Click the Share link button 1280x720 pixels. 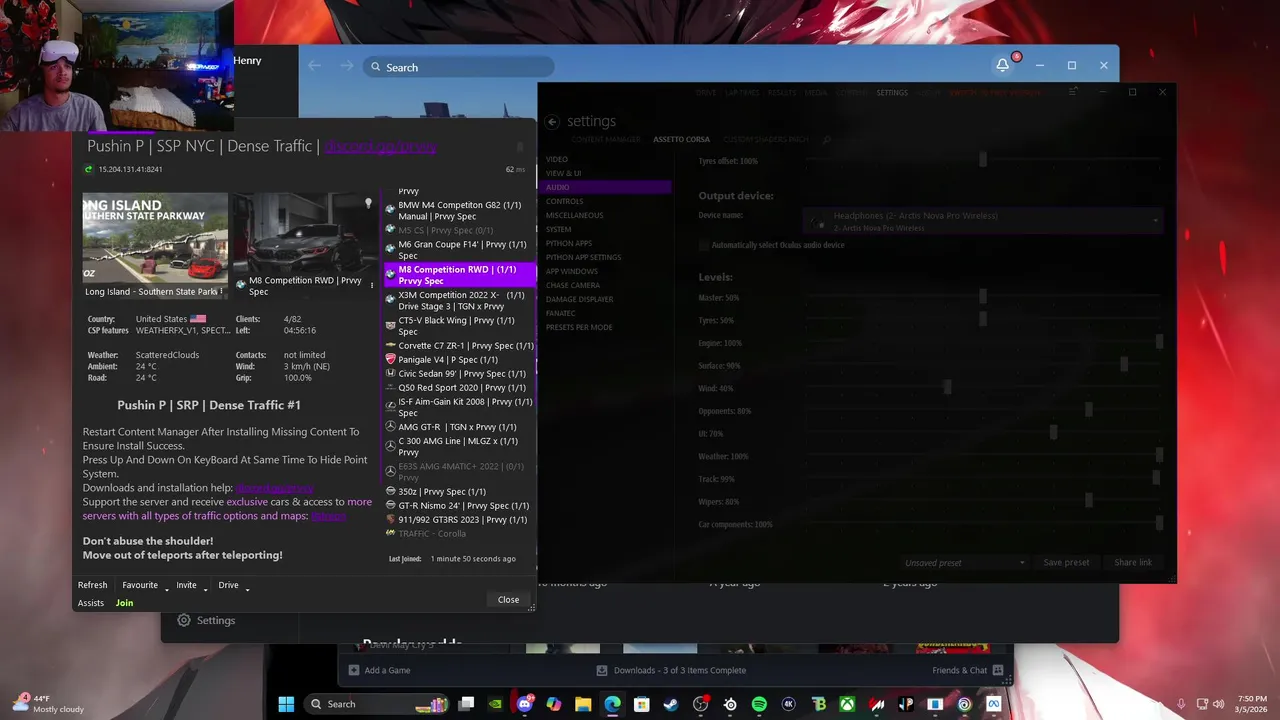click(x=1133, y=563)
